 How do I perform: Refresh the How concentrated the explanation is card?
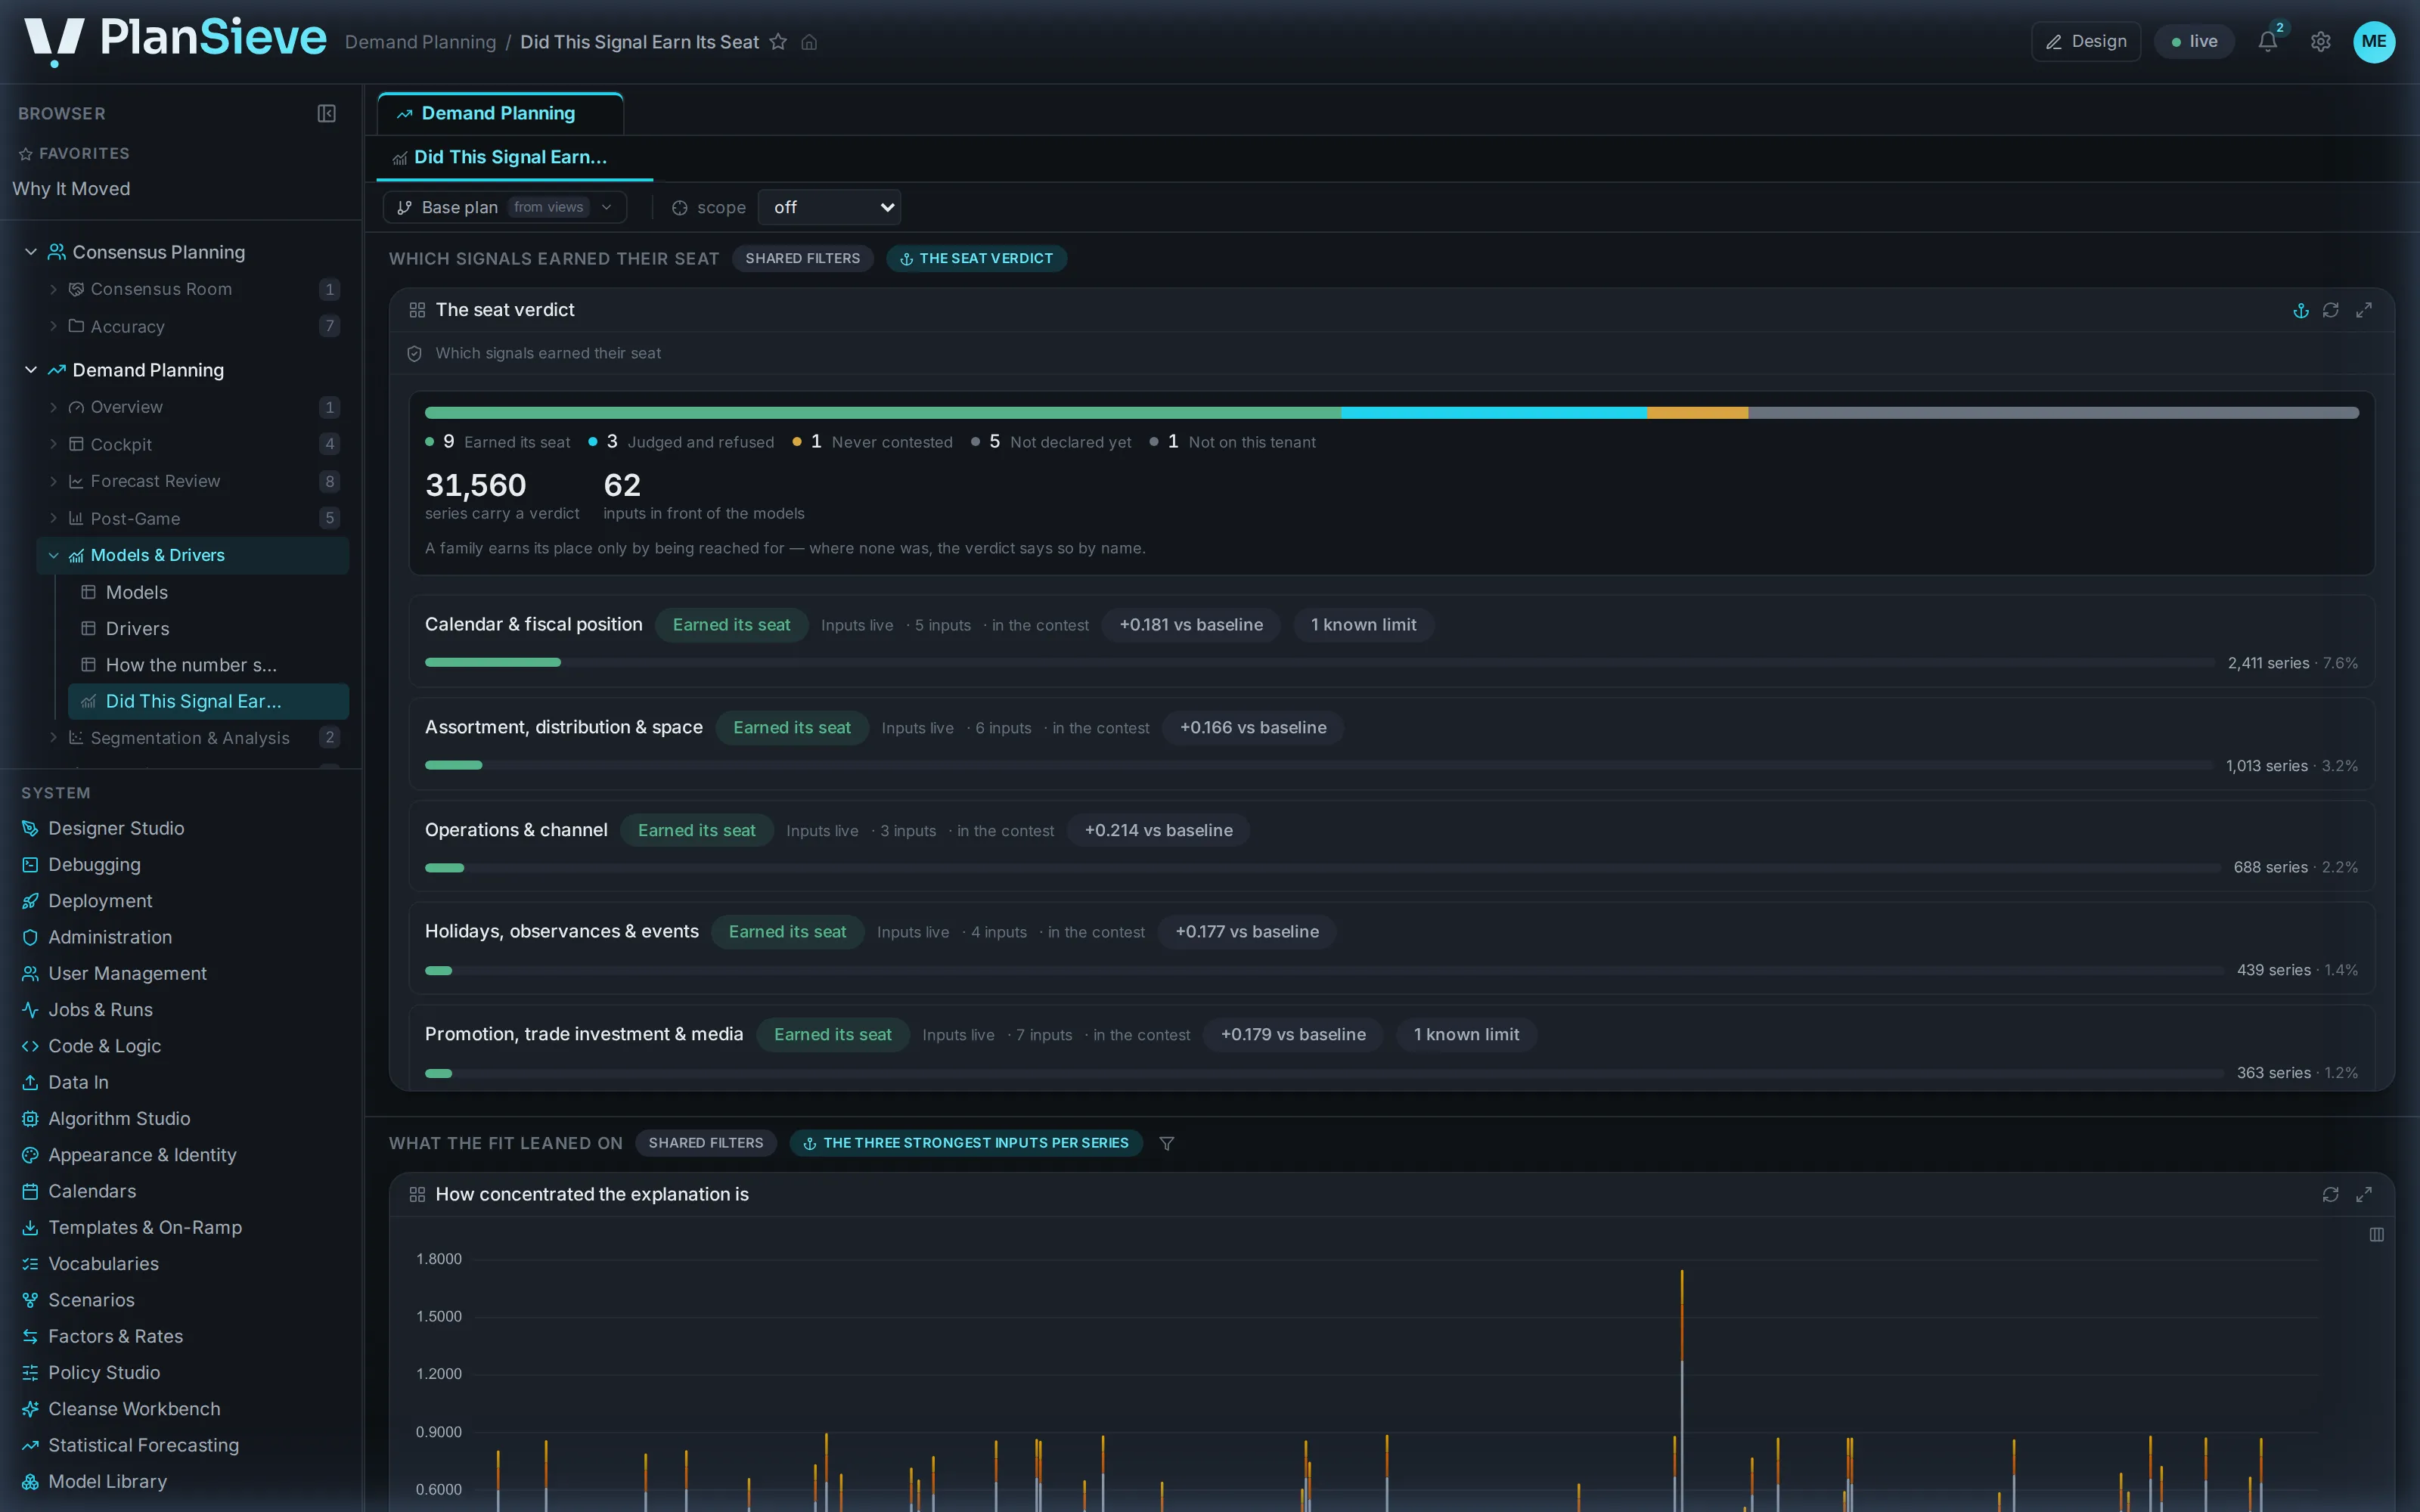2330,1194
